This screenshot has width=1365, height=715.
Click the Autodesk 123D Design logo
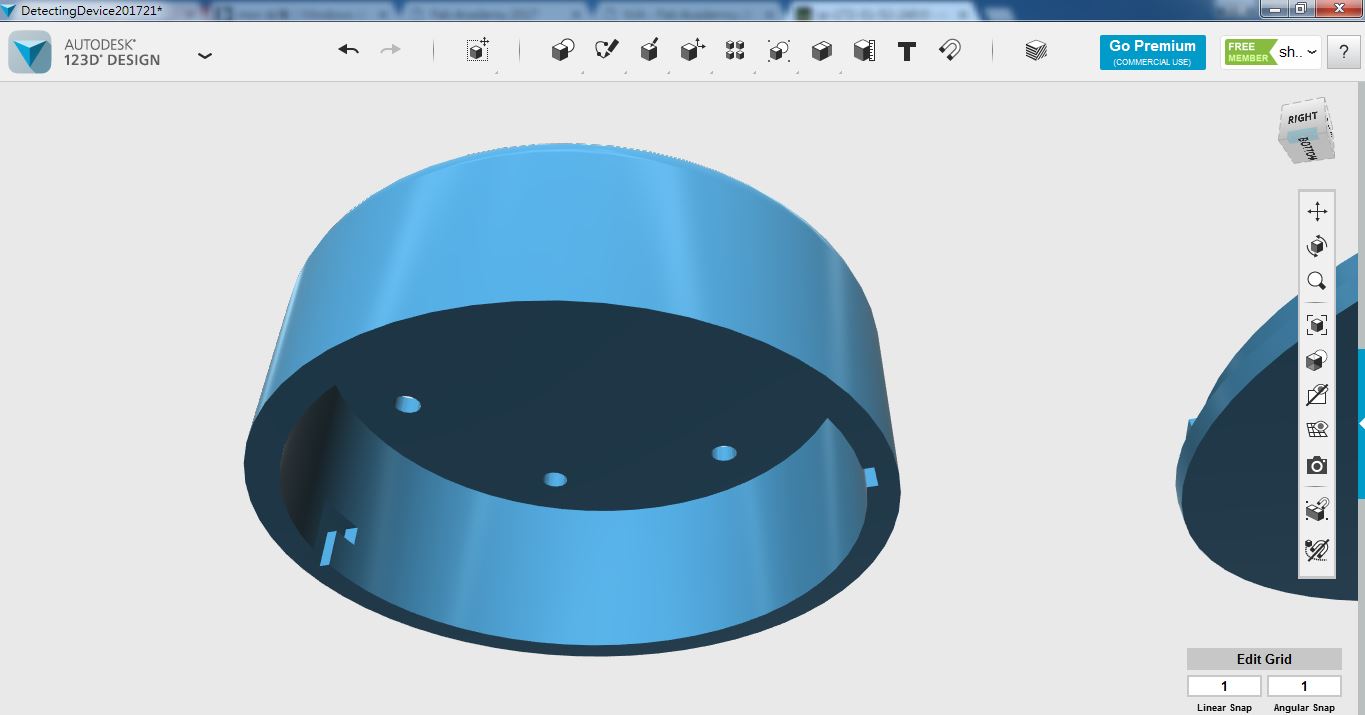pyautogui.click(x=30, y=52)
